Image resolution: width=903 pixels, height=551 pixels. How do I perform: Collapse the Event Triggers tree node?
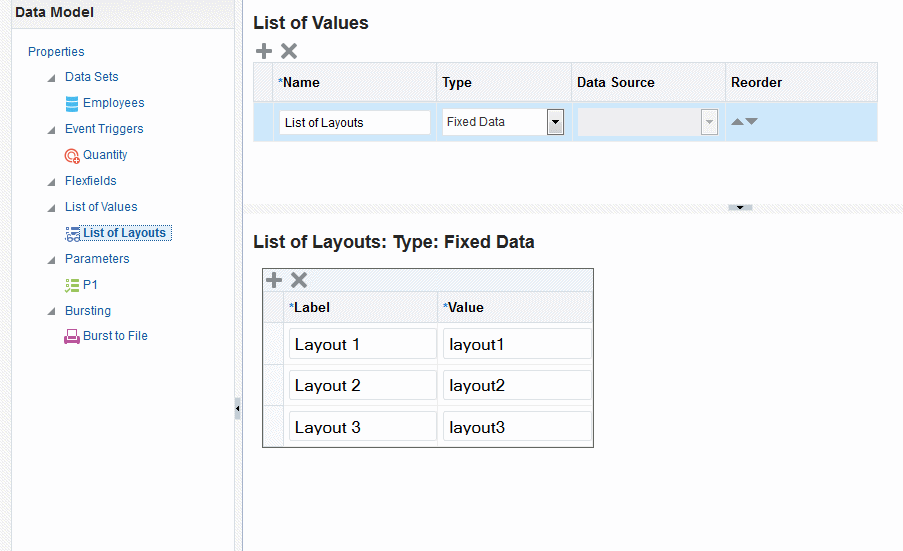tap(52, 130)
